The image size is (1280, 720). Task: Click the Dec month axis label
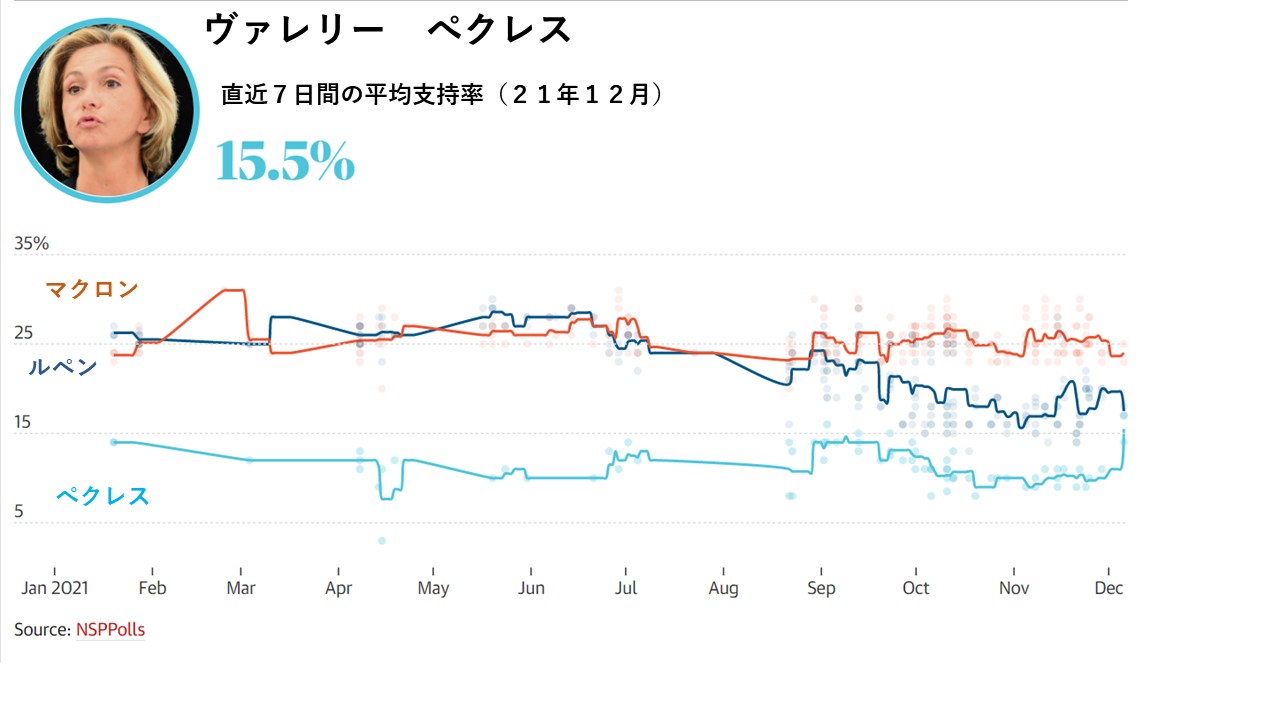(1109, 588)
